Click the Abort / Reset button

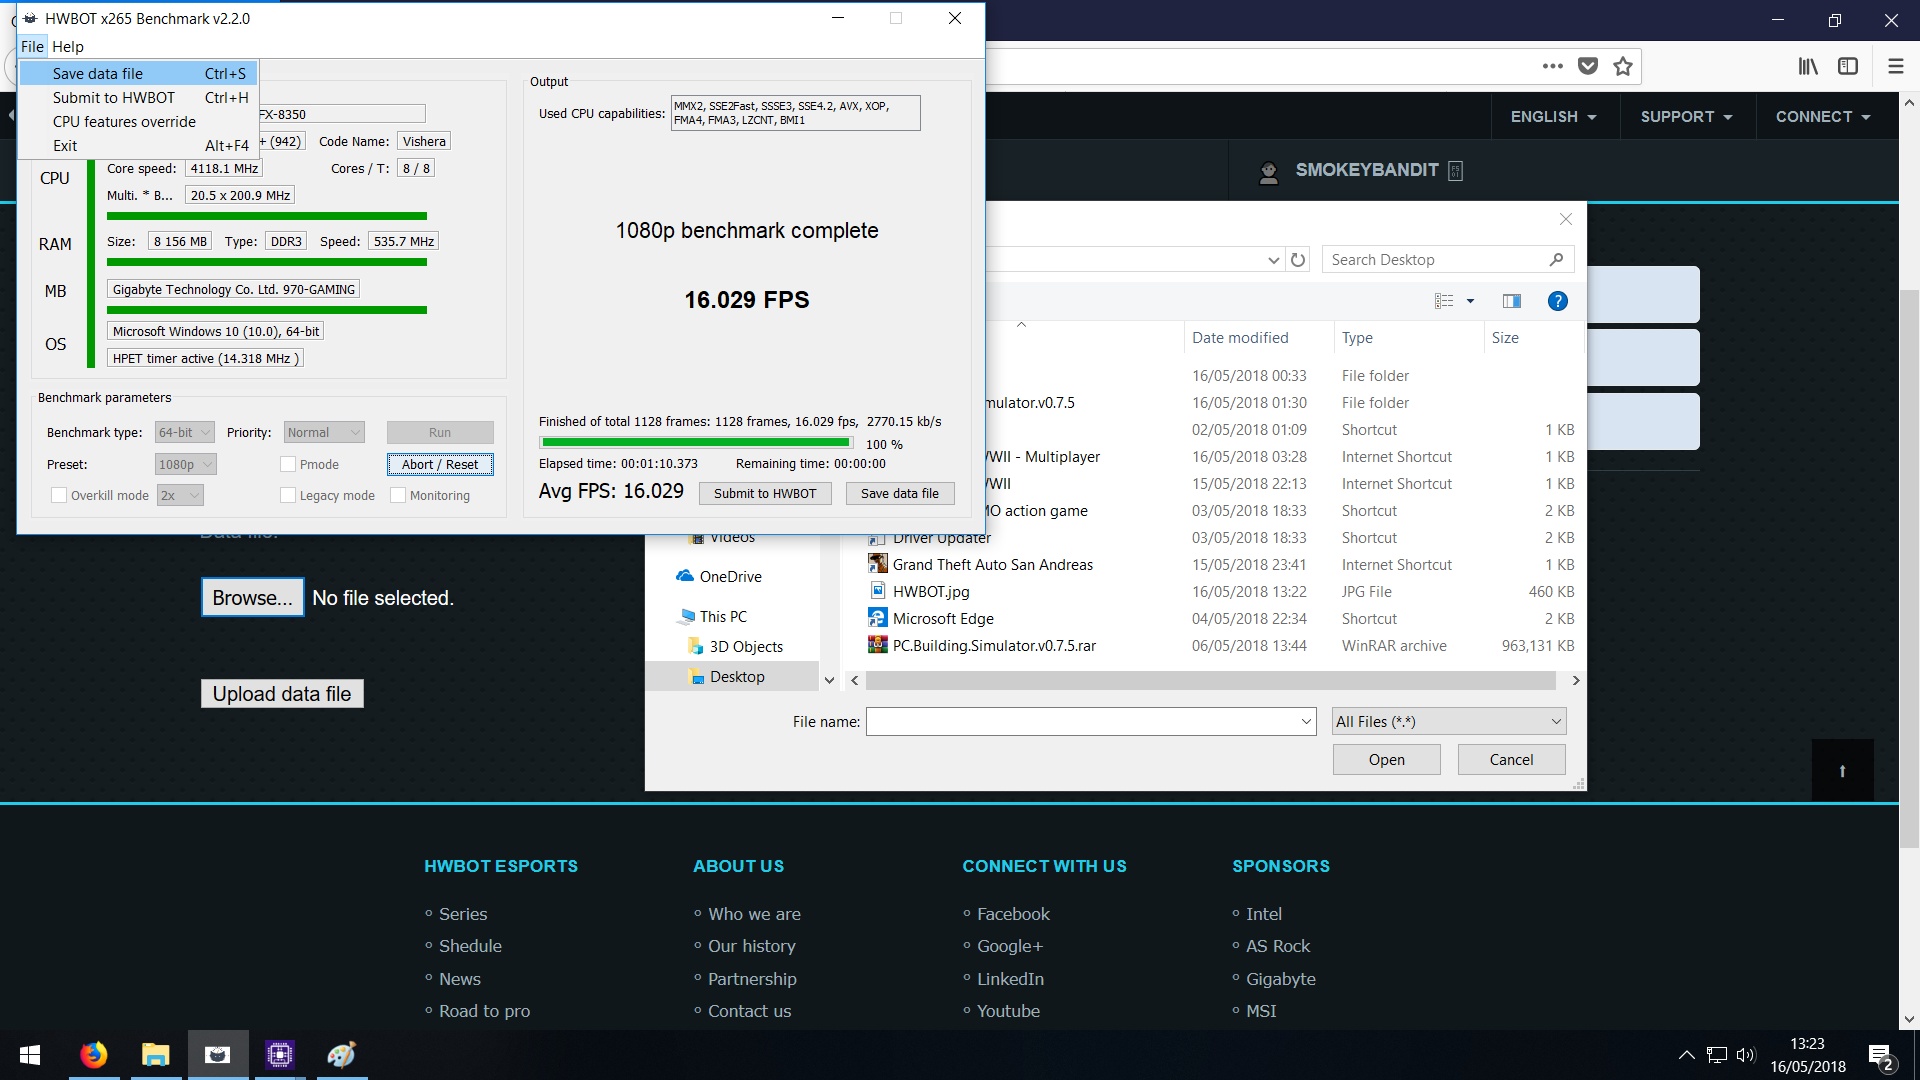(440, 464)
